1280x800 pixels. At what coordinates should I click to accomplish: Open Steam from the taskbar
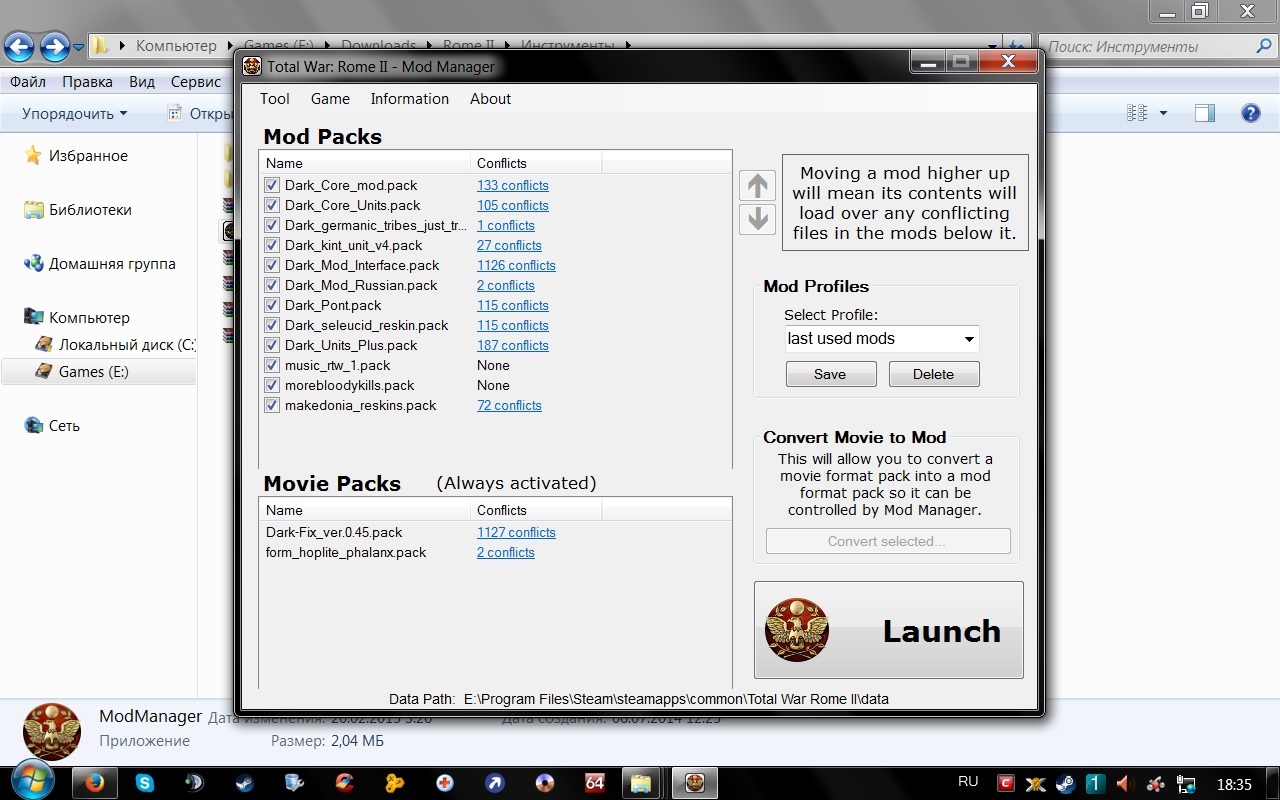tap(244, 783)
